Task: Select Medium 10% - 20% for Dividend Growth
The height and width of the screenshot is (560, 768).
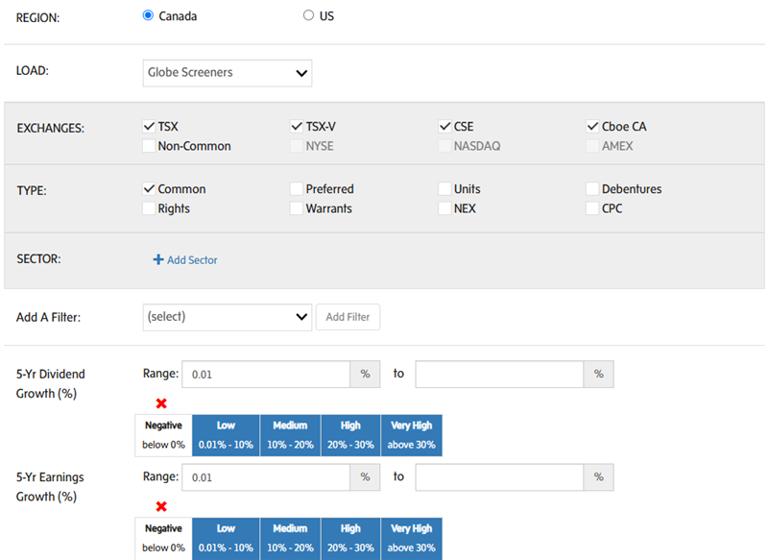Action: (x=290, y=435)
